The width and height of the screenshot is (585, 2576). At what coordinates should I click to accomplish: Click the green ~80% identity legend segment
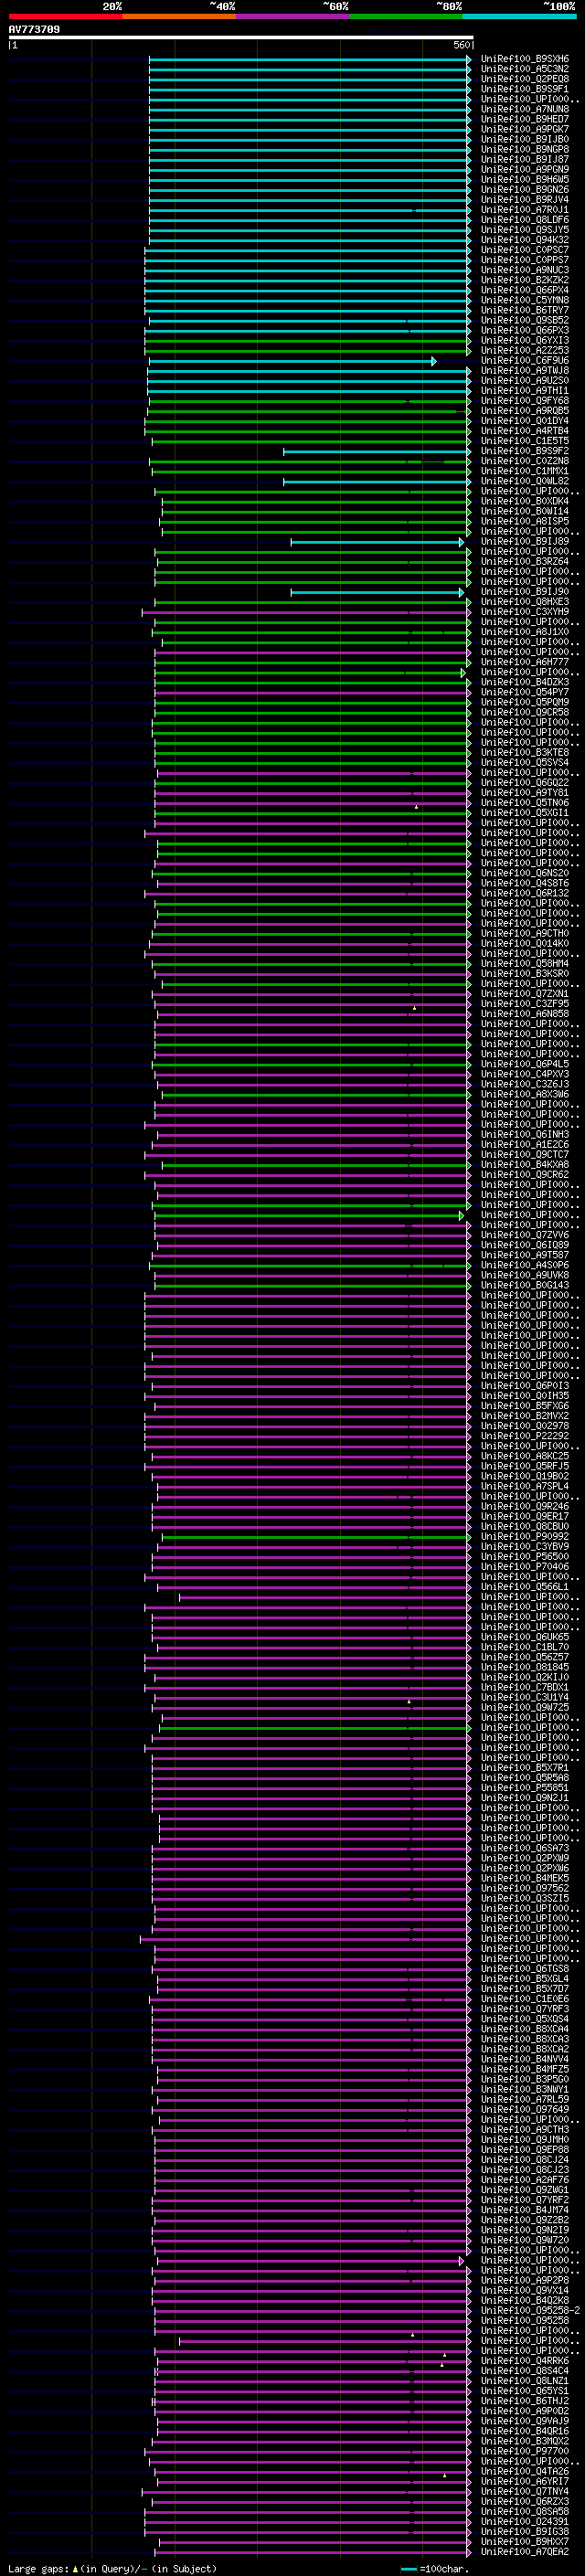406,16
